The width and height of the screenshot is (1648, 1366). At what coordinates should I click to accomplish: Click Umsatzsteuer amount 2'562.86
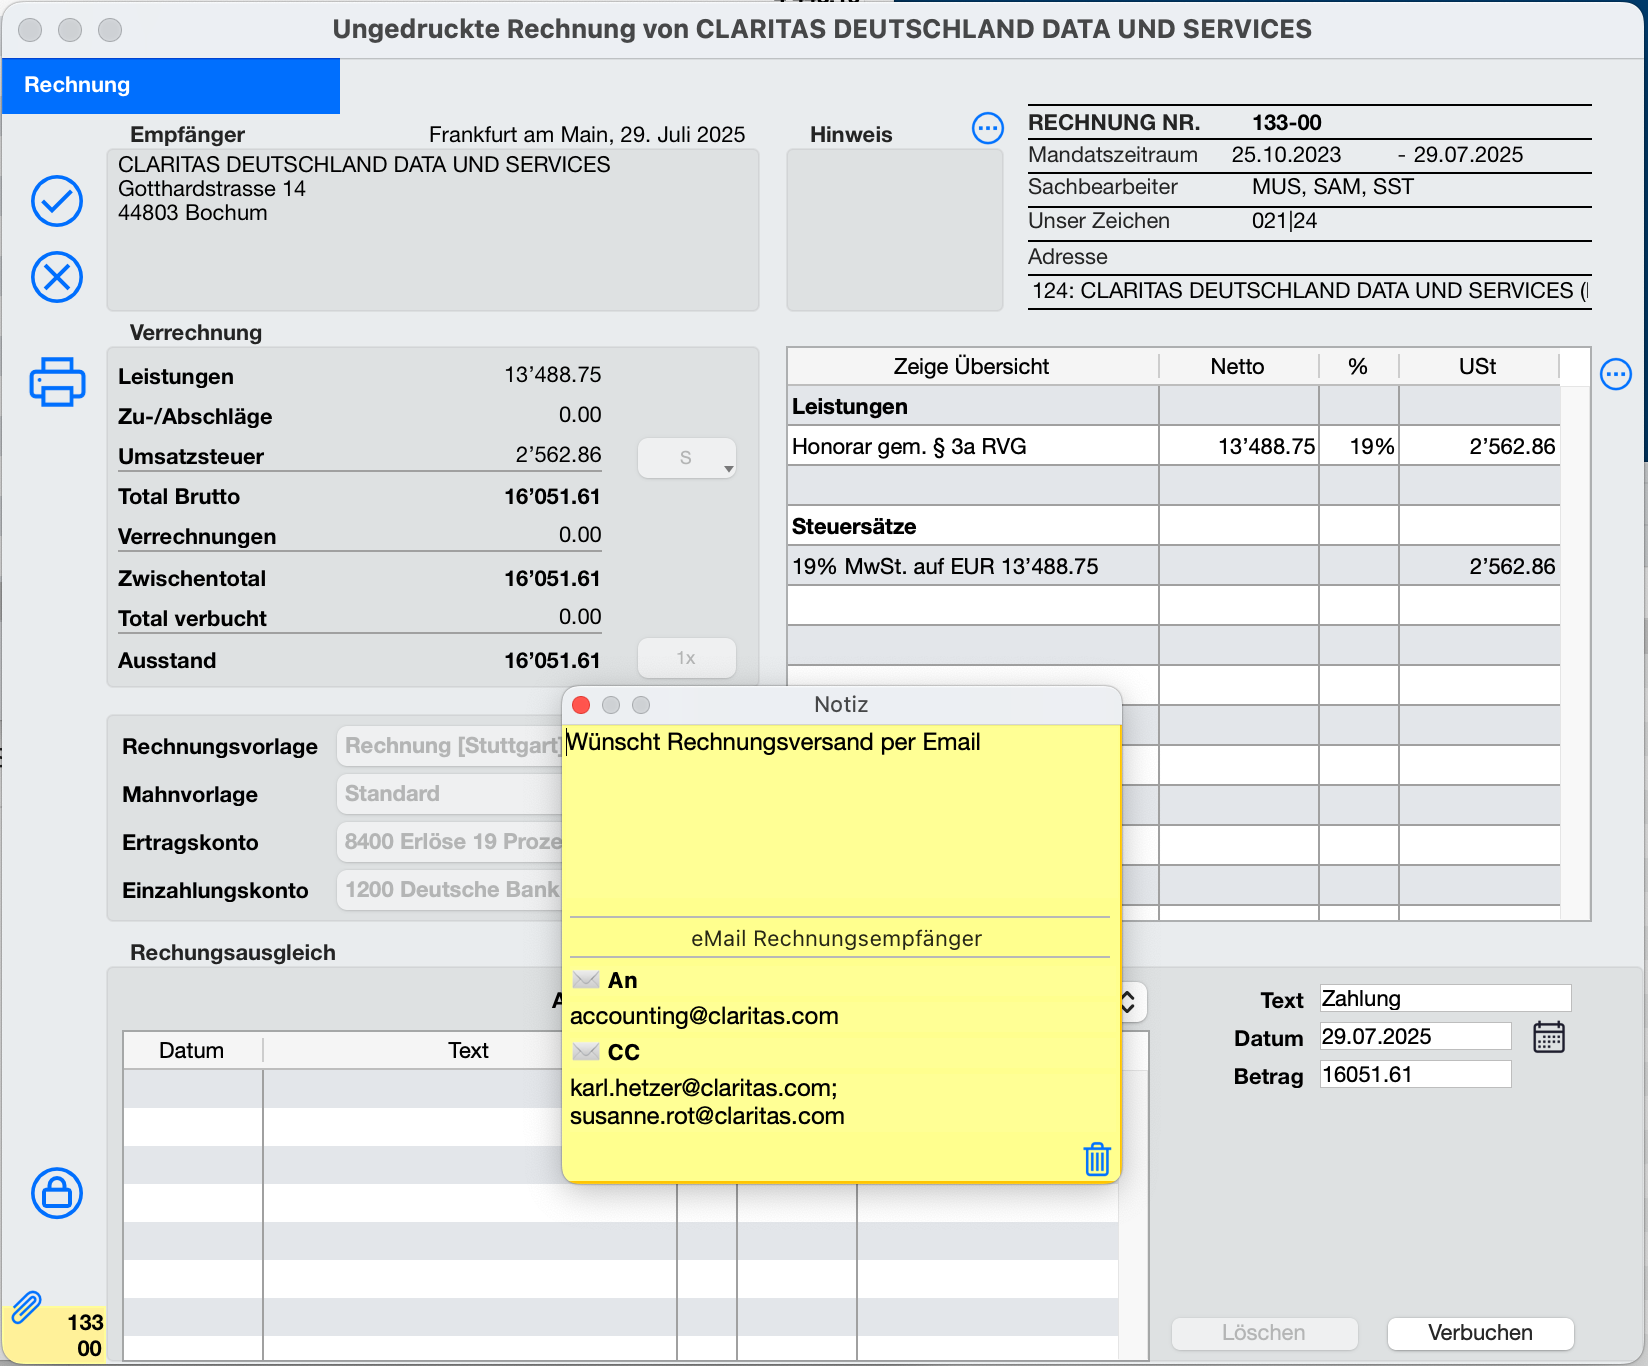[x=558, y=455]
